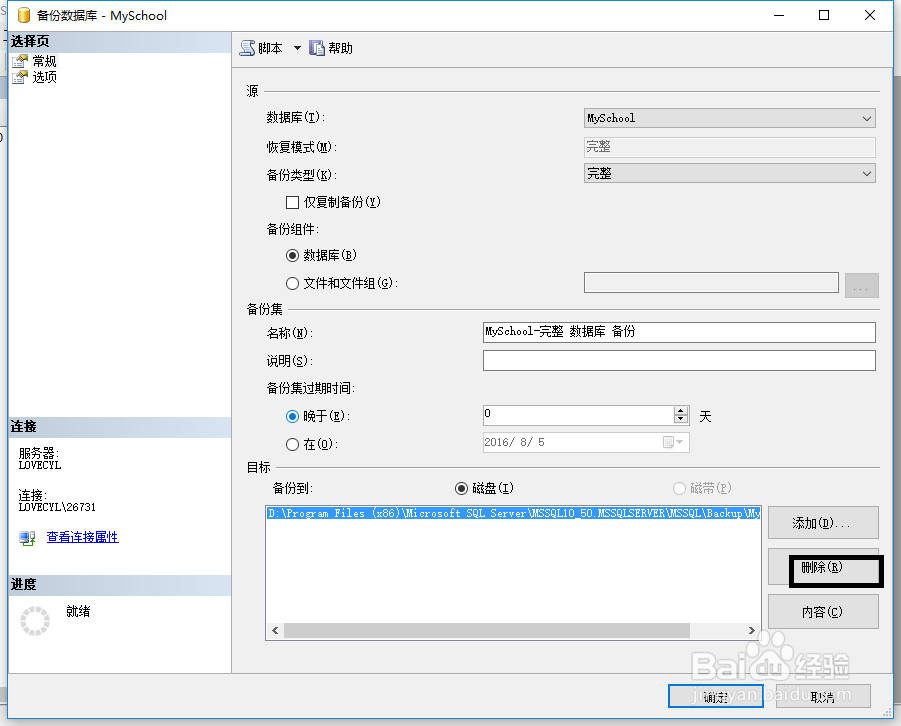This screenshot has height=726, width=901.
Task: Click the 查看连接属性 hyperlink
Action: (81, 536)
